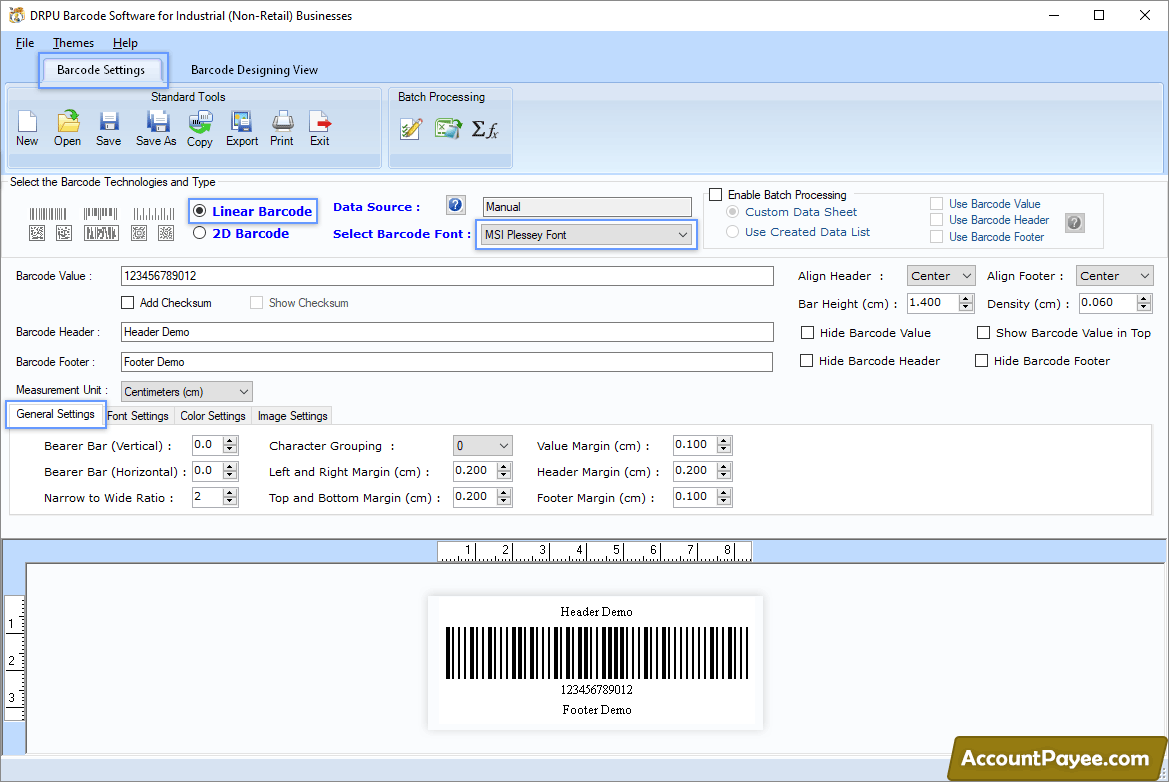
Task: Select the General Settings tab
Action: 55,414
